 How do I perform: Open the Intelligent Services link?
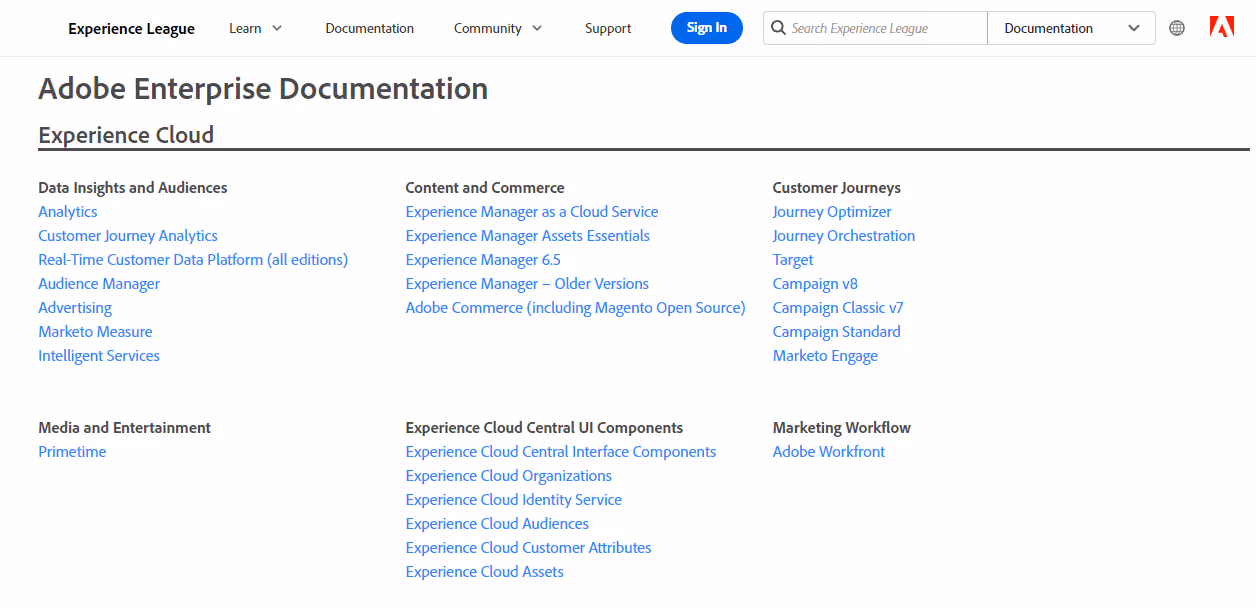coord(99,356)
